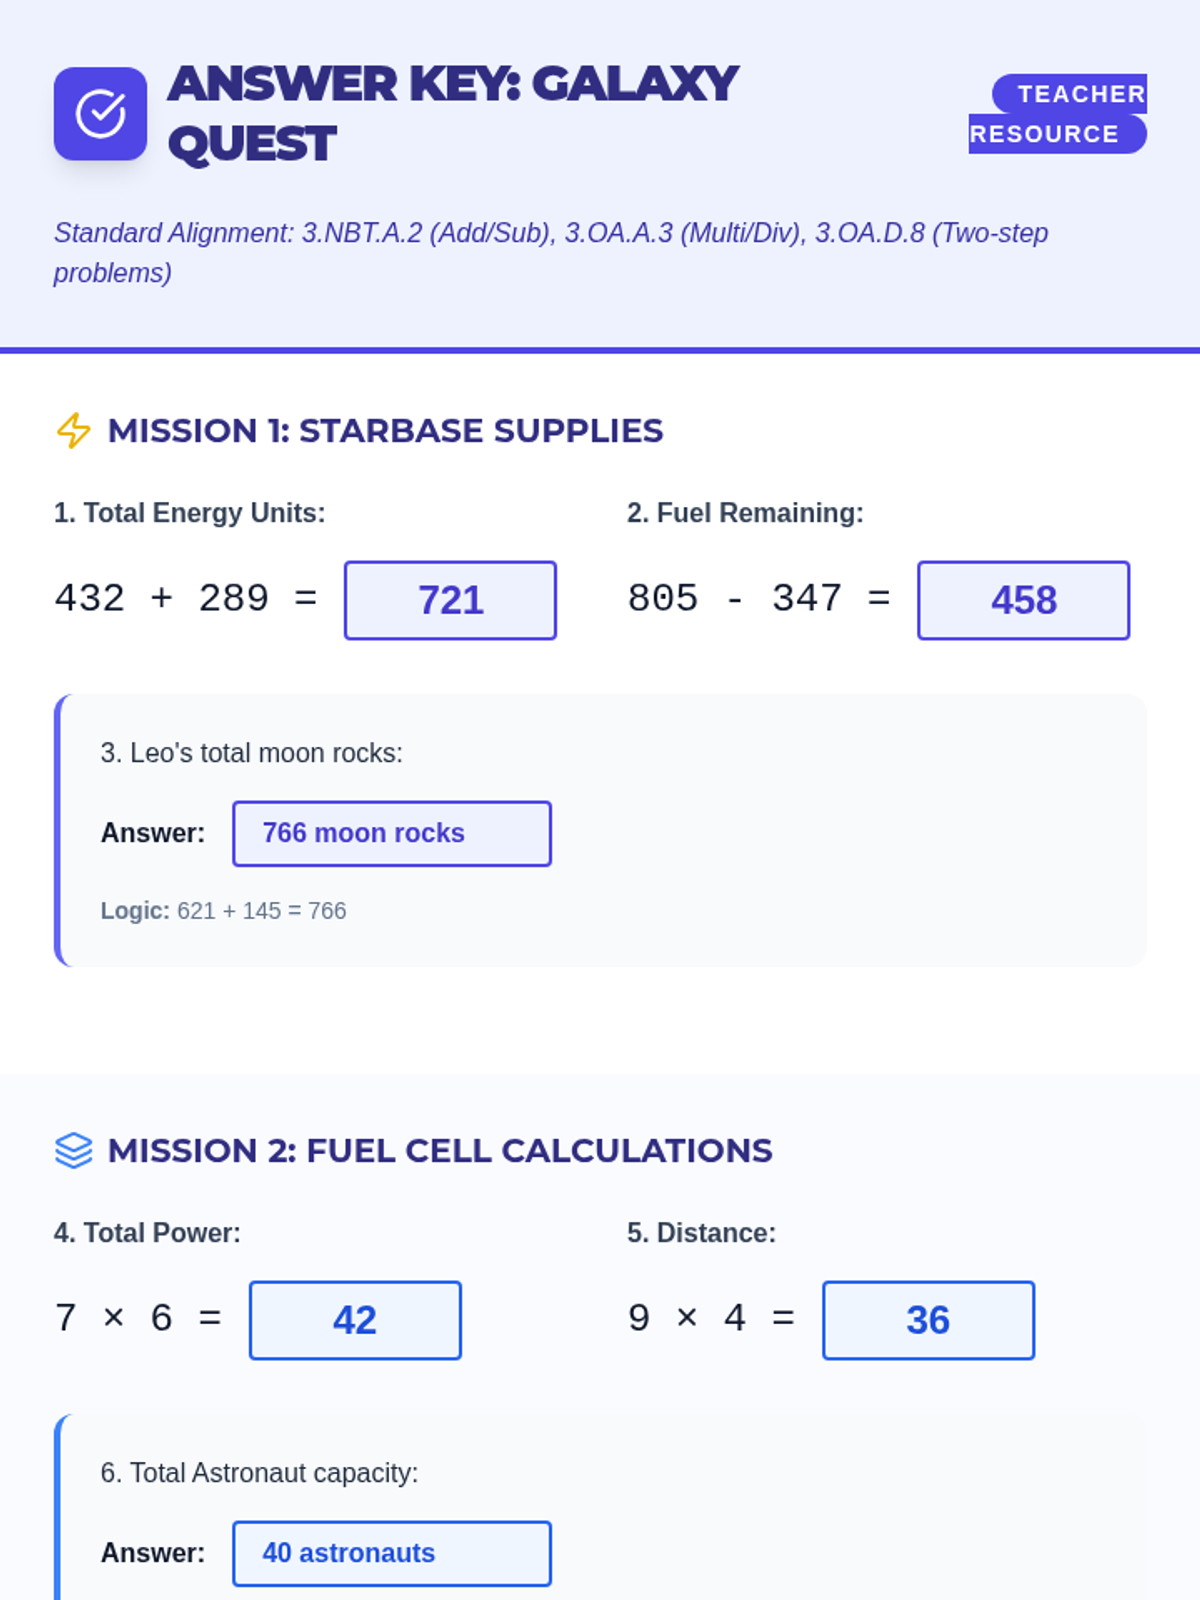Click the checkmark logo icon
Screen dimensions: 1200x1600
pos(100,114)
